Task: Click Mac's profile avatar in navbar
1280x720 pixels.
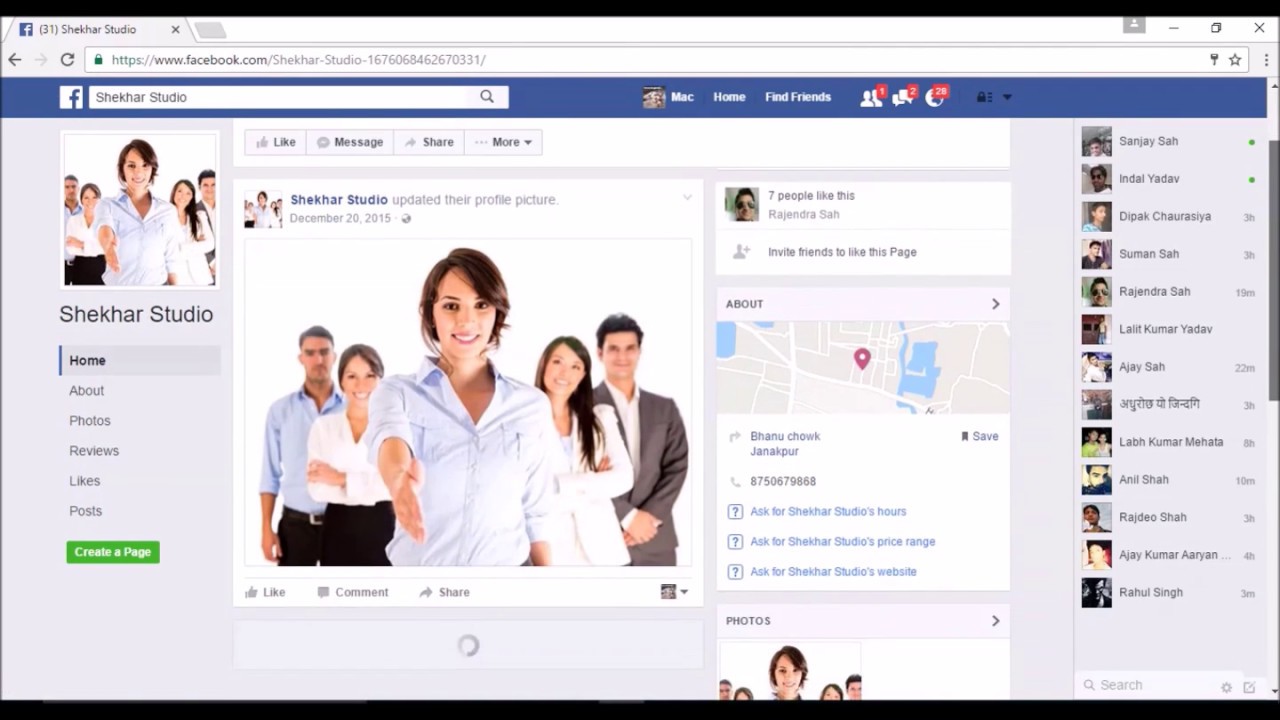Action: point(654,97)
